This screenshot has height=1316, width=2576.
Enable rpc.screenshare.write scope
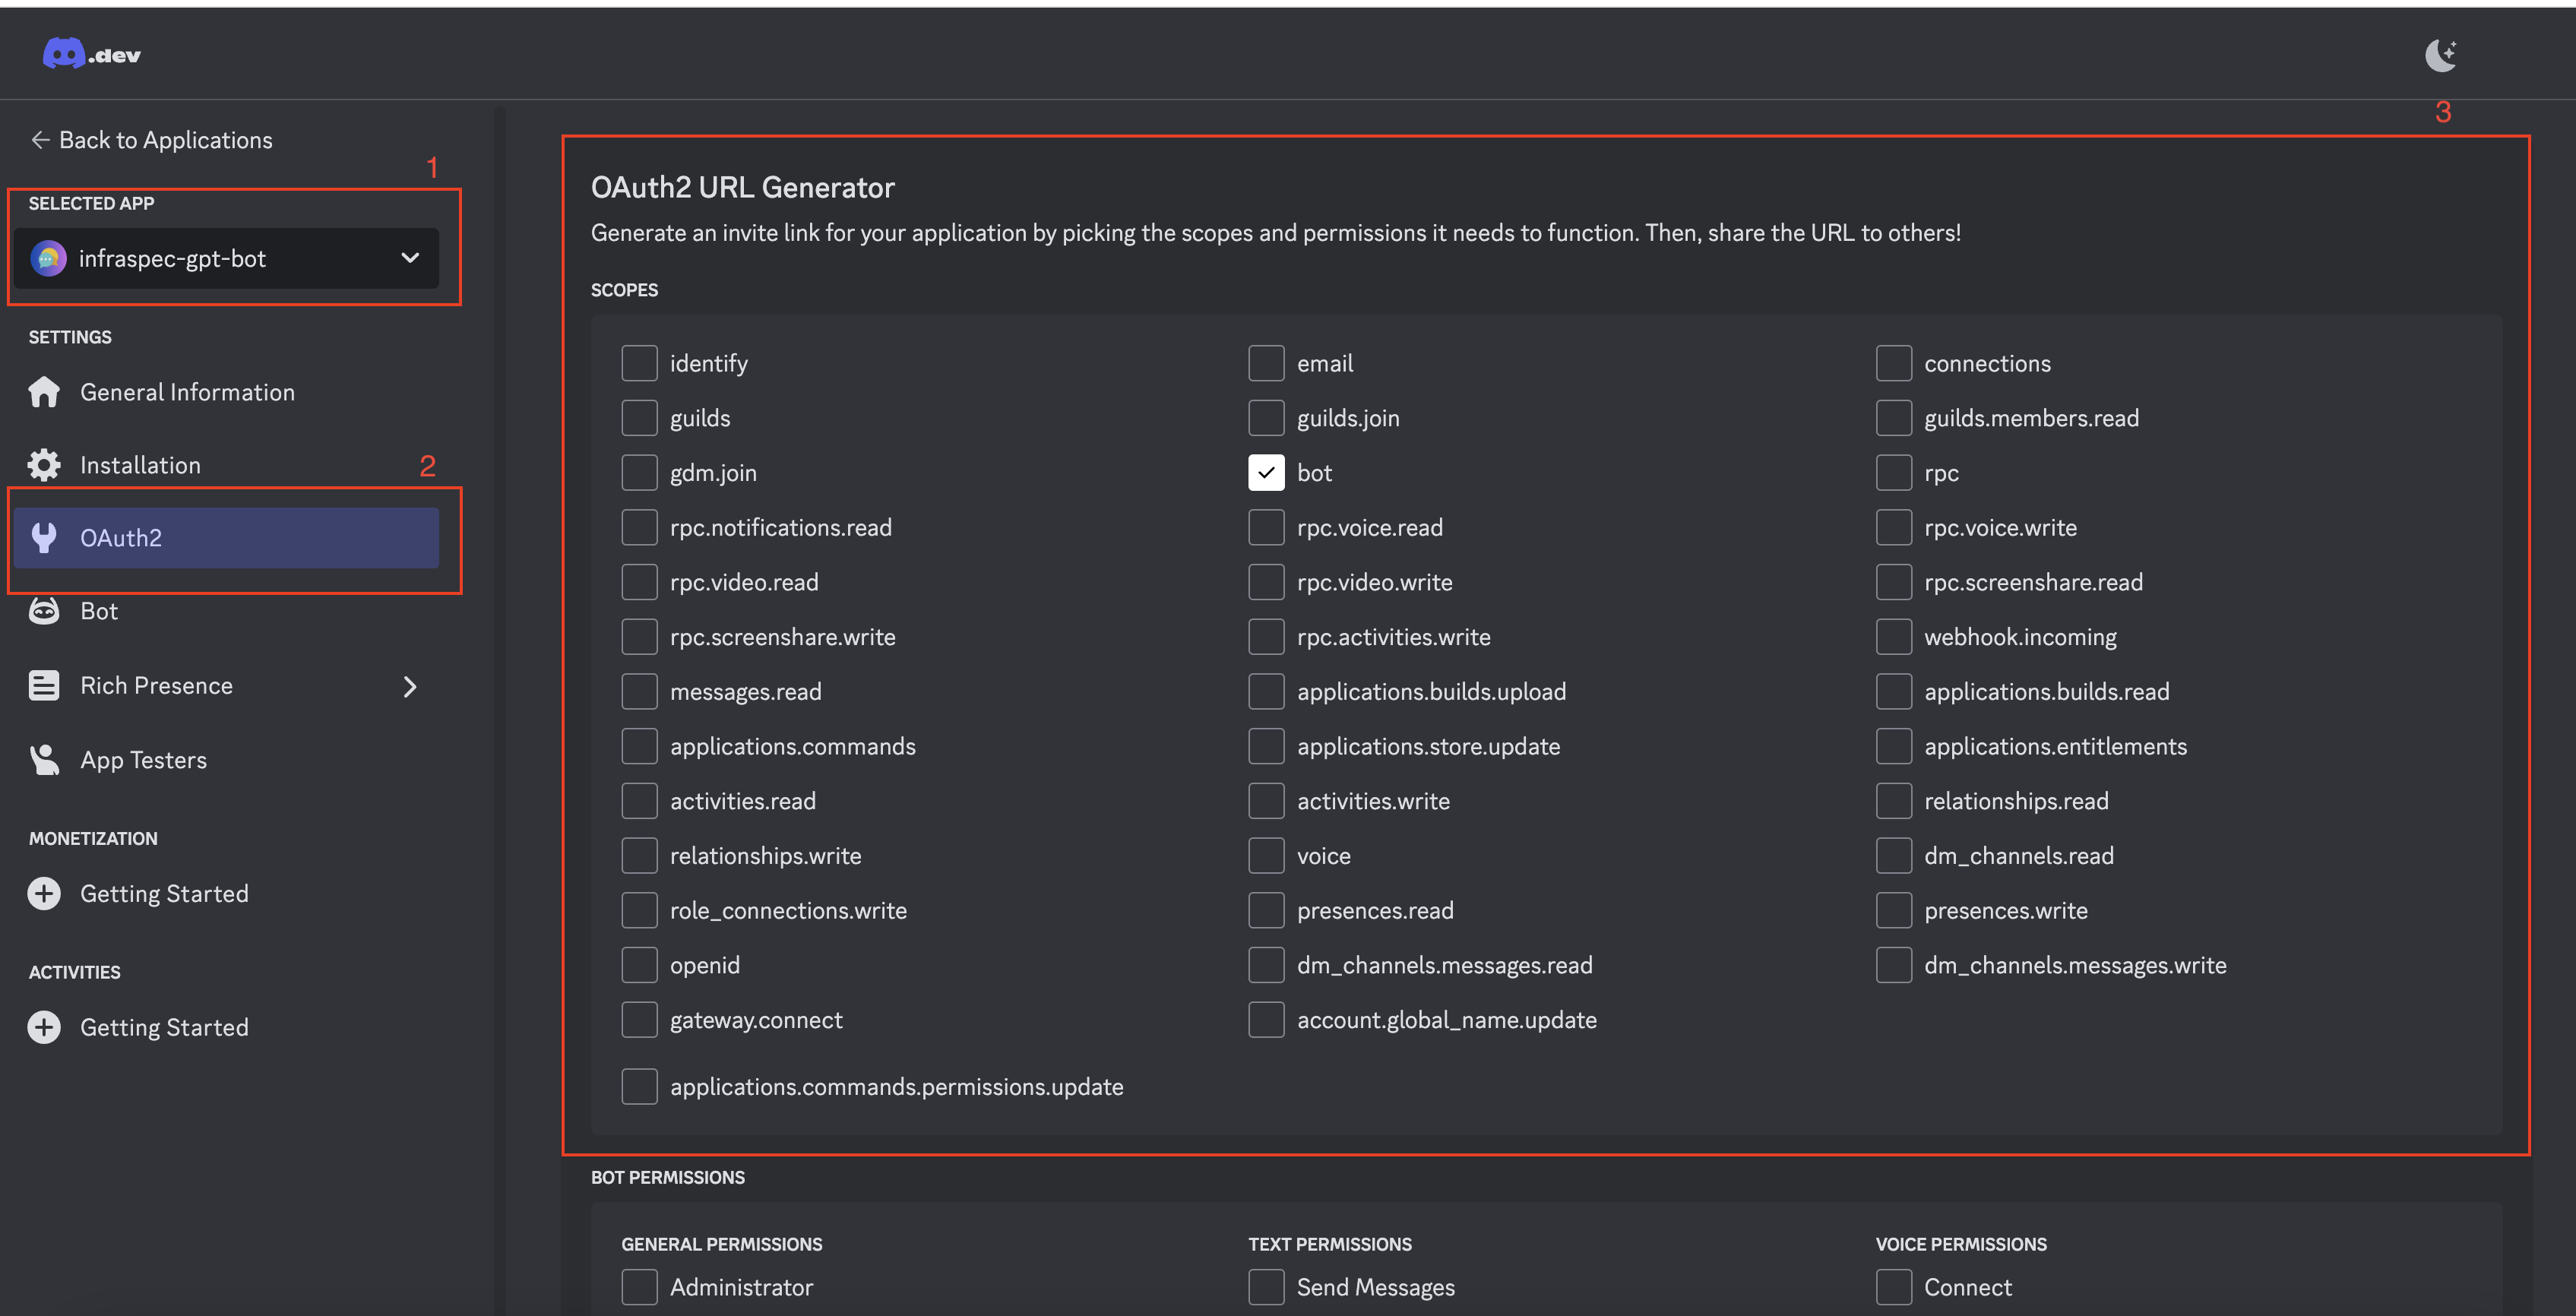tap(639, 637)
